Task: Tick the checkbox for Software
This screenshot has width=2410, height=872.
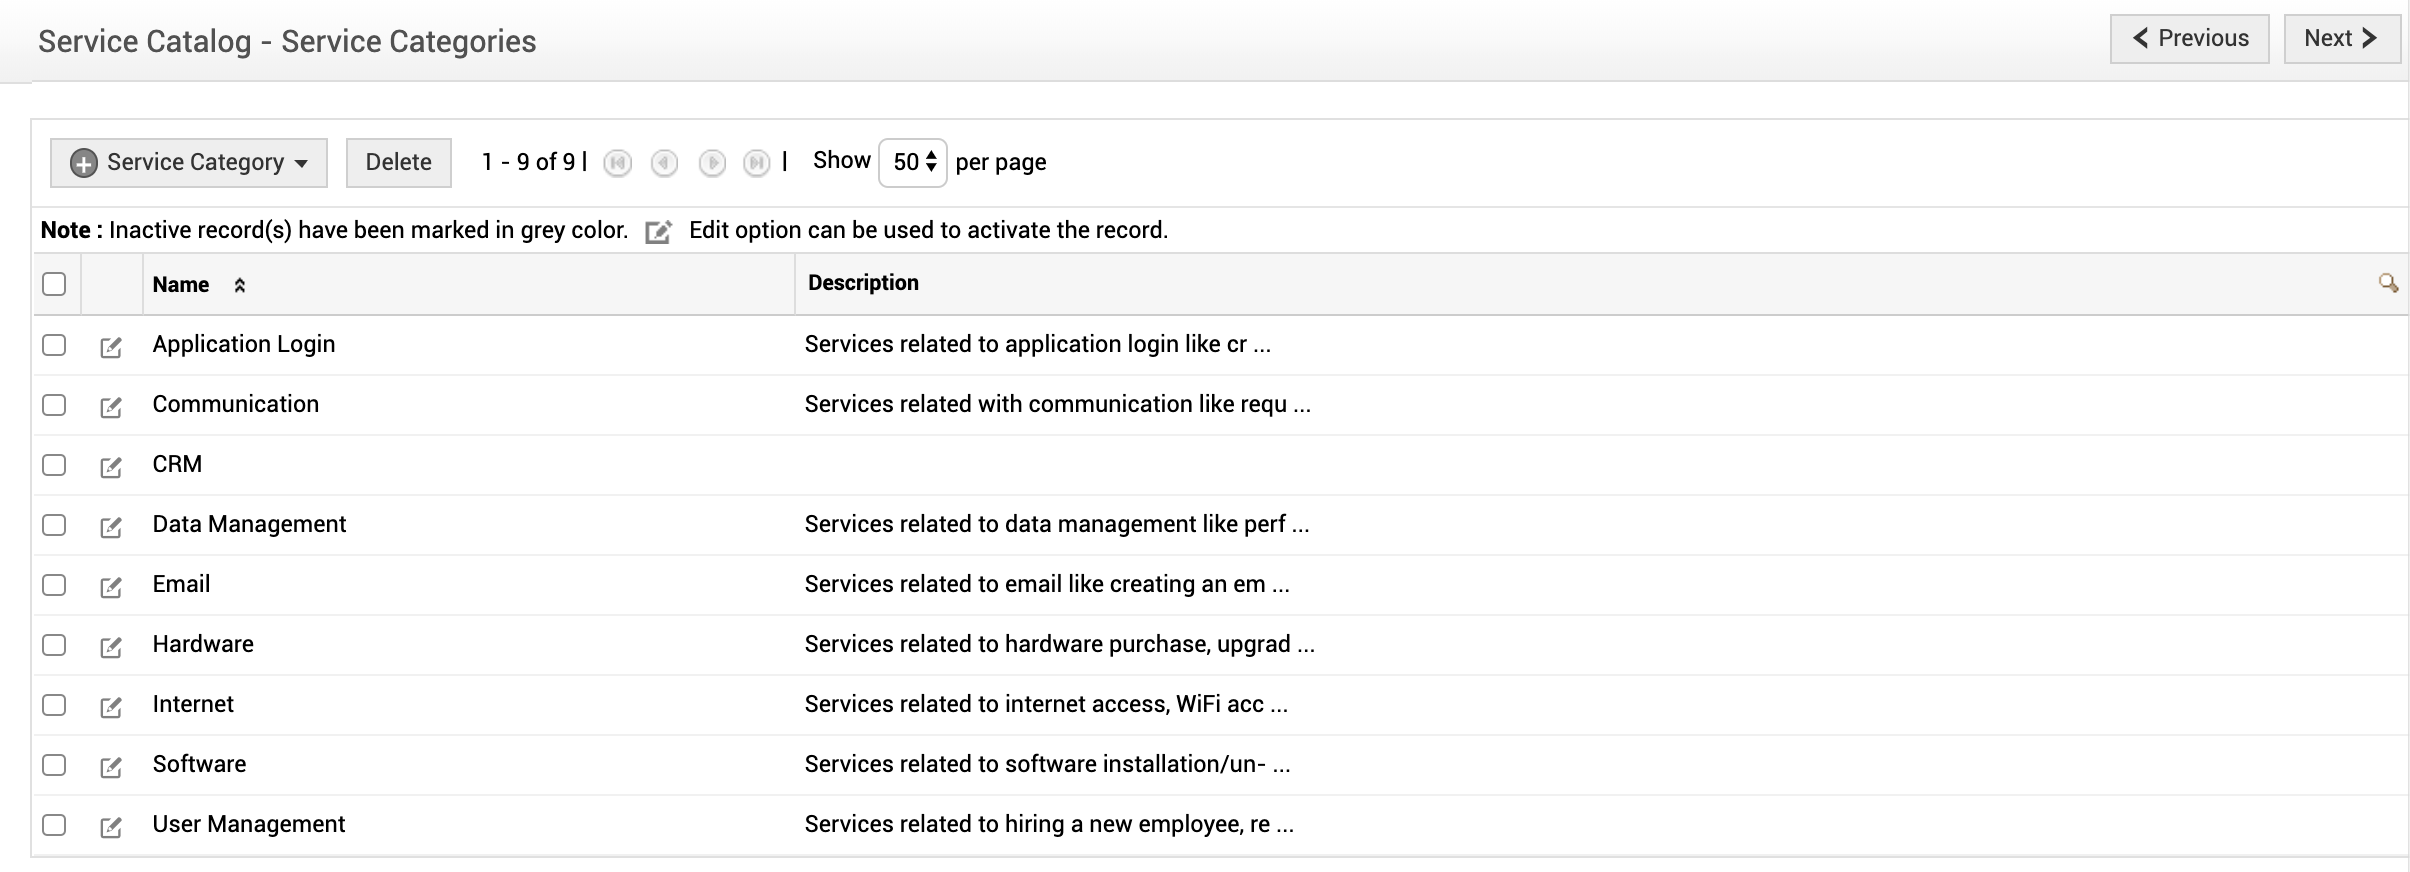Action: point(54,765)
